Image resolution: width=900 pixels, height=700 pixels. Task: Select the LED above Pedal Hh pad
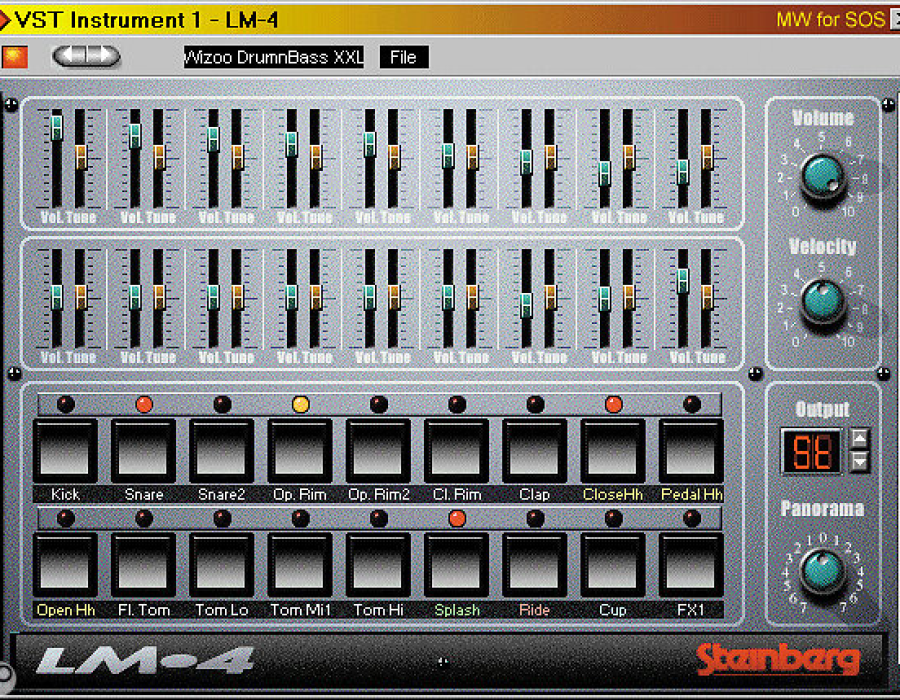click(x=692, y=405)
